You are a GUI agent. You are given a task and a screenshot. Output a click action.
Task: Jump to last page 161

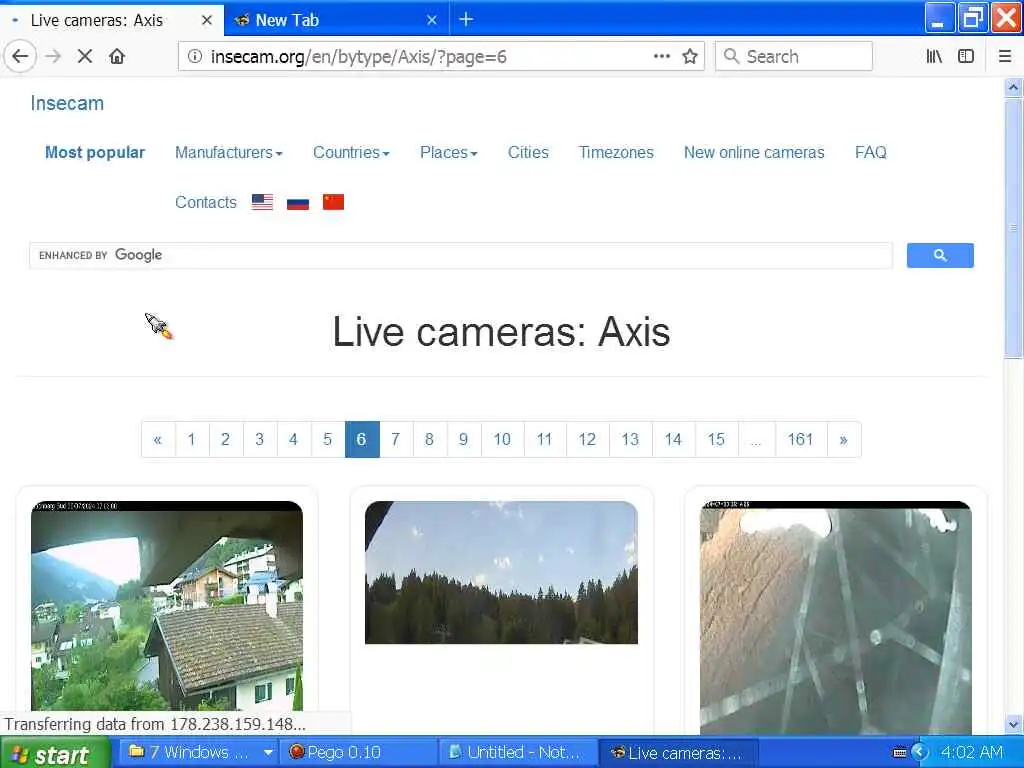pos(801,440)
